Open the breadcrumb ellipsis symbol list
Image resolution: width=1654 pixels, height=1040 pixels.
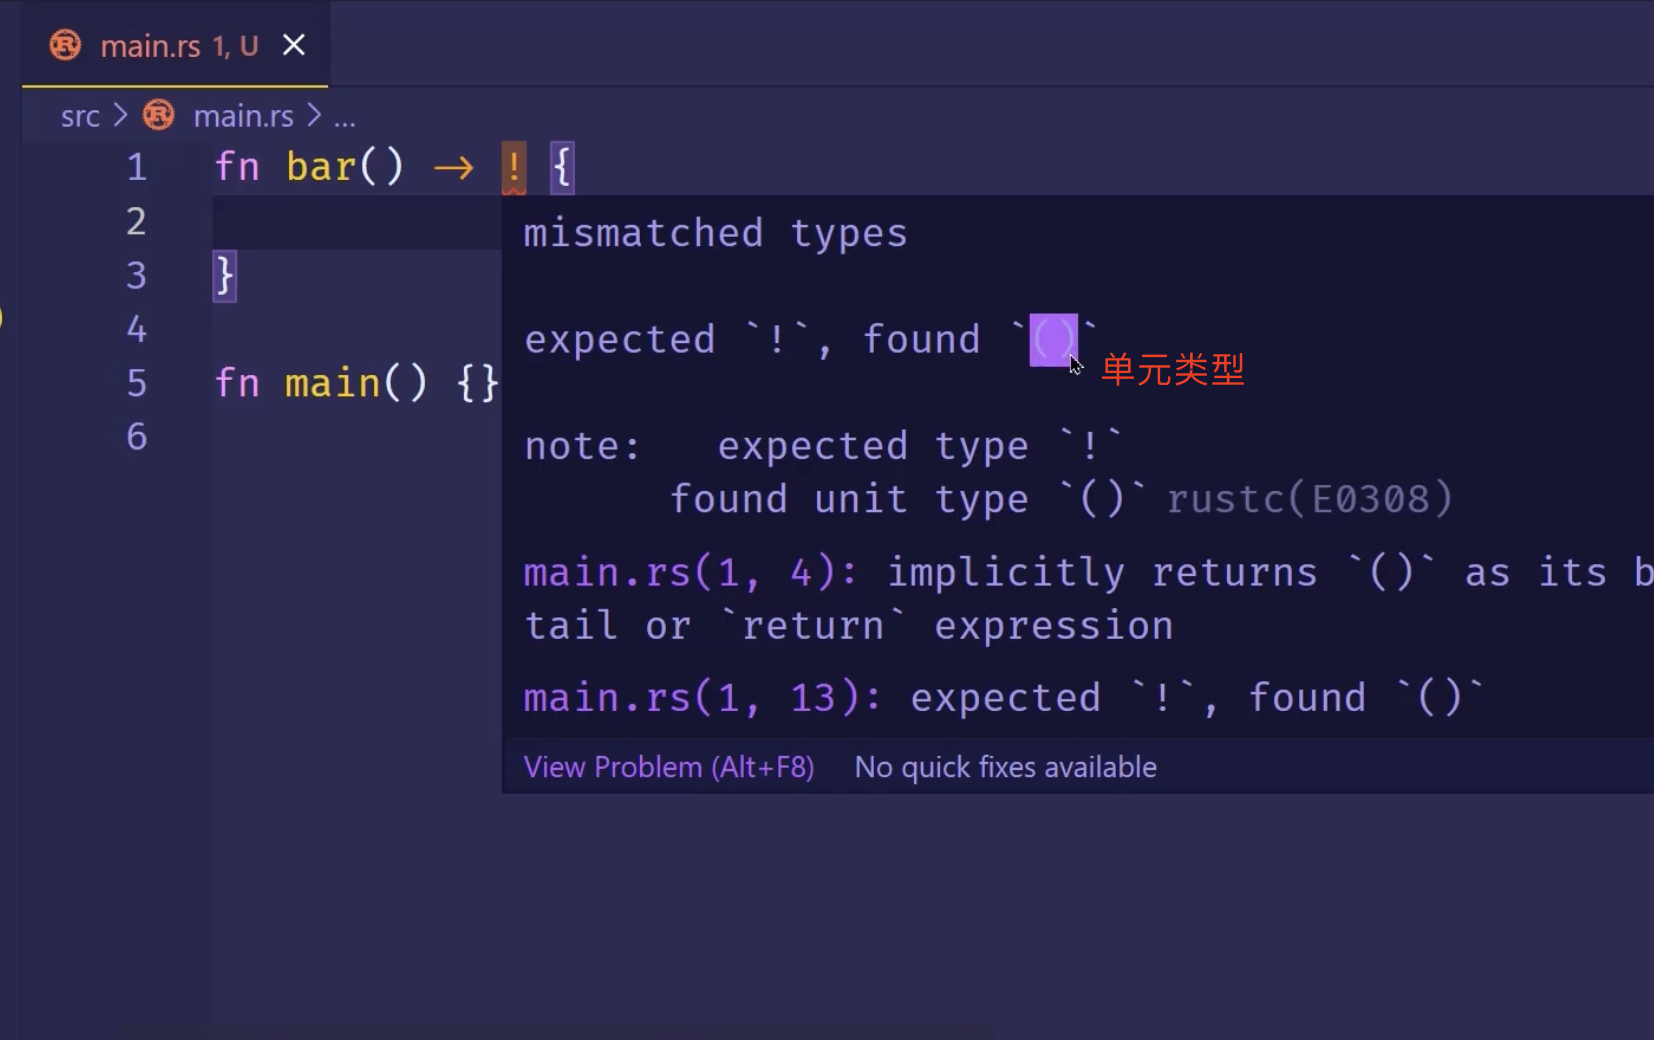(x=345, y=117)
